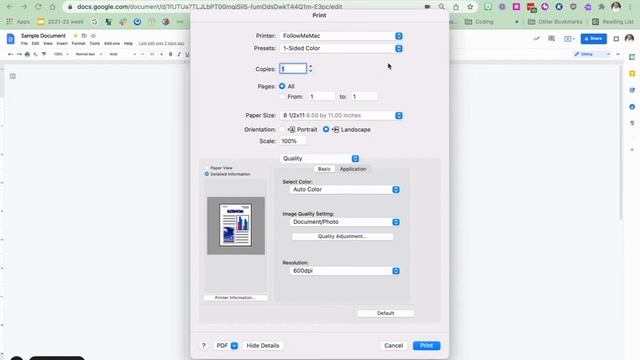This screenshot has height=360, width=640.
Task: Switch to the Basic tab
Action: point(324,169)
